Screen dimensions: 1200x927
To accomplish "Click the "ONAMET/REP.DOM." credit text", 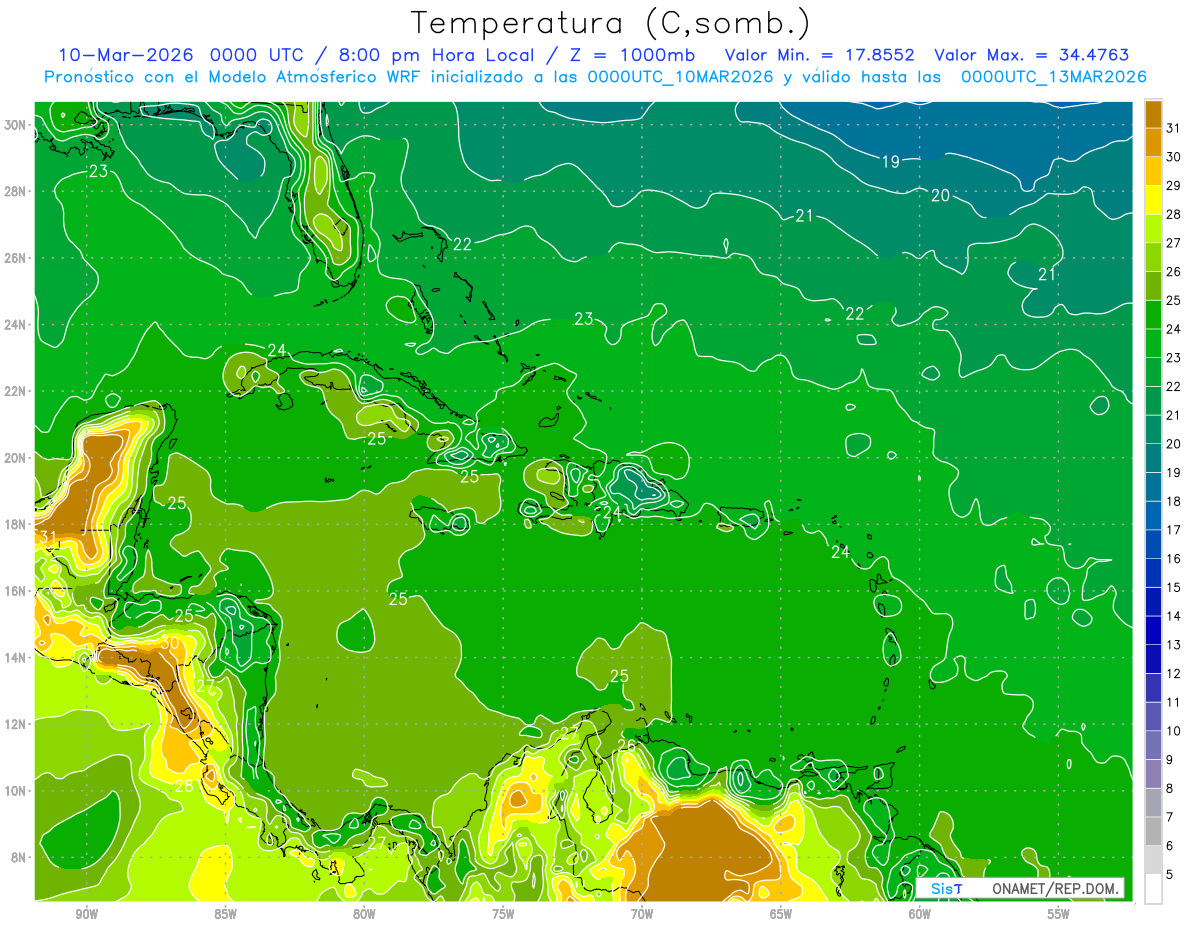I will coord(1053,889).
